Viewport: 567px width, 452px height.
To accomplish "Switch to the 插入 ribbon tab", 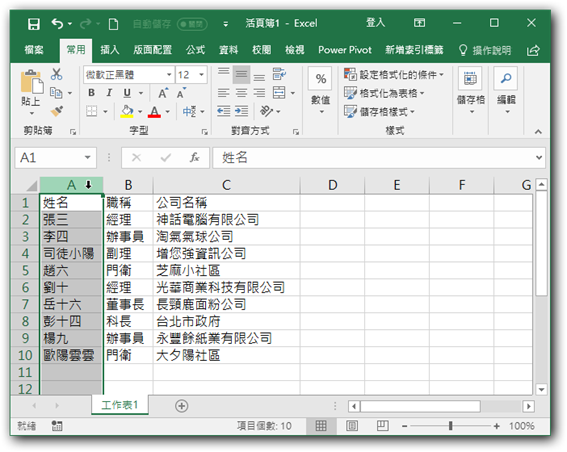I will pyautogui.click(x=110, y=50).
